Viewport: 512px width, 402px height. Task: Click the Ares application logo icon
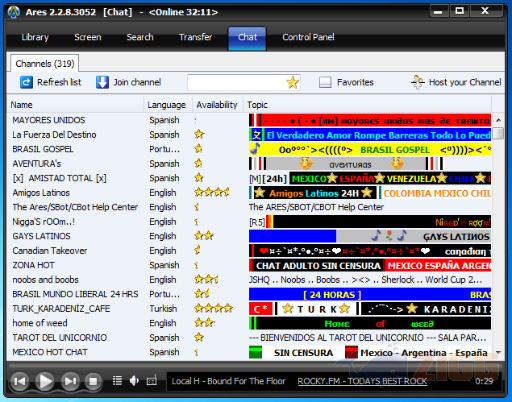coord(14,12)
